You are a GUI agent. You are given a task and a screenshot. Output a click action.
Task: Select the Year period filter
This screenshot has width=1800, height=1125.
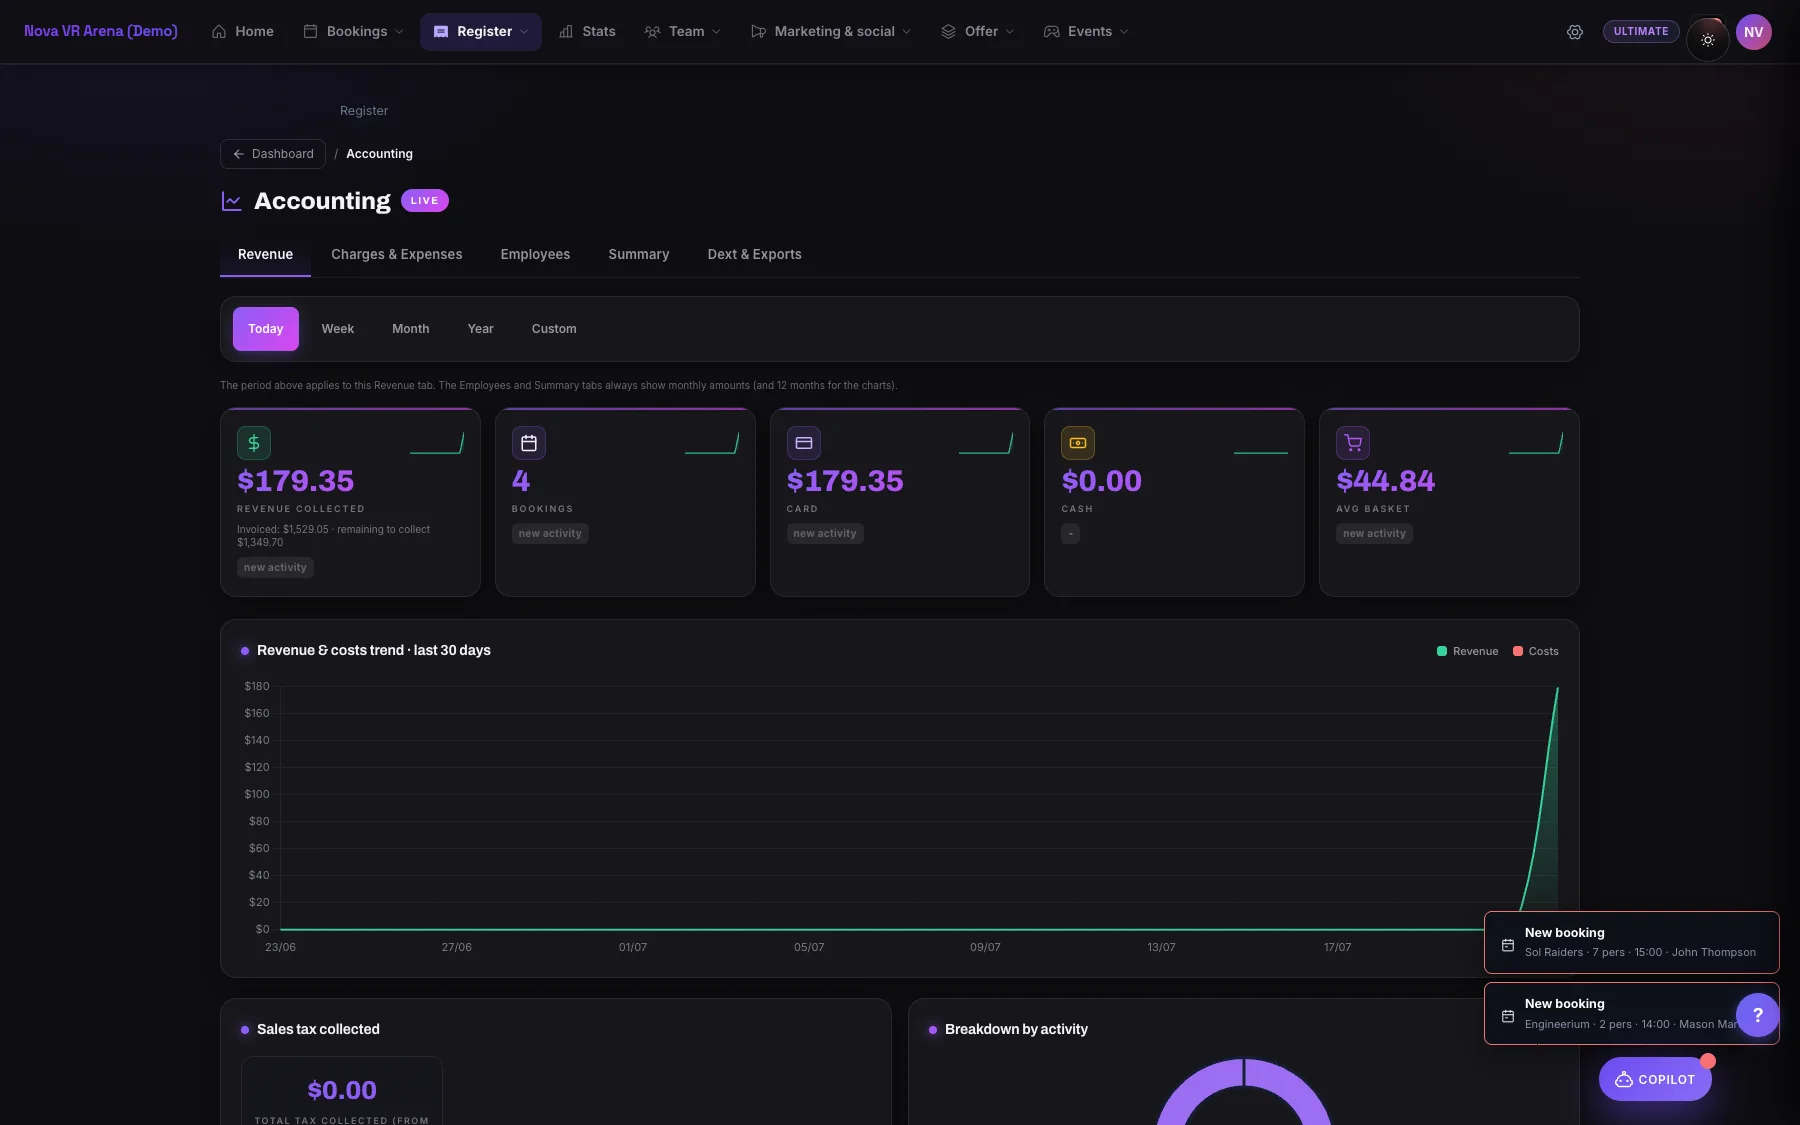[481, 329]
